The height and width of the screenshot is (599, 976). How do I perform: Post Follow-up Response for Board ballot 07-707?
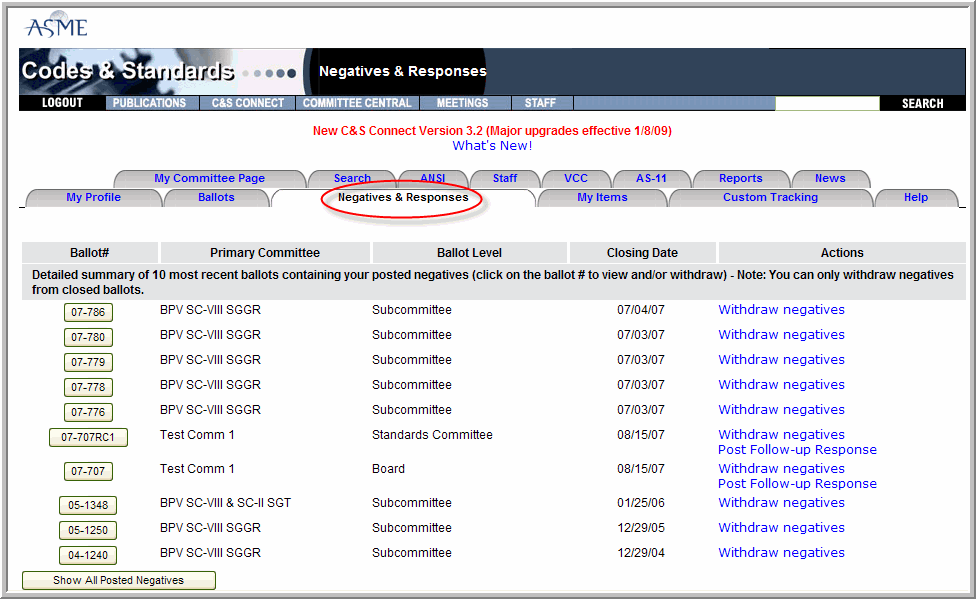[x=797, y=484]
